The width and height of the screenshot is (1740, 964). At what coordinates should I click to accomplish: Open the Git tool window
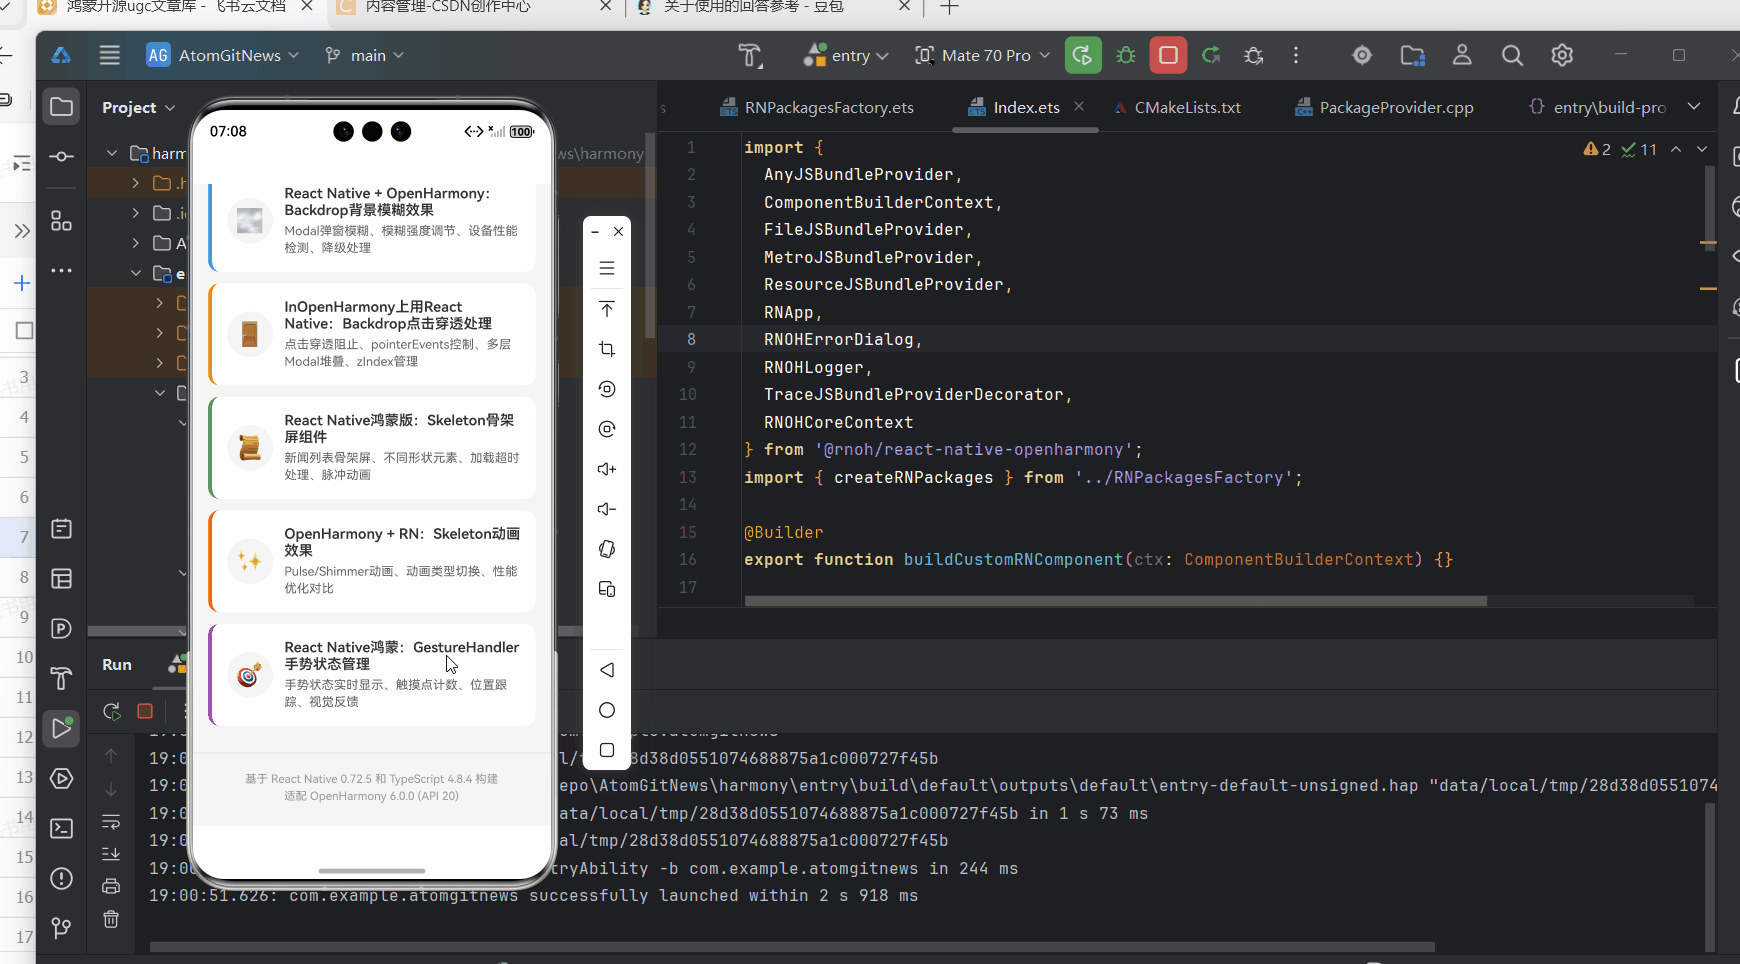(61, 928)
